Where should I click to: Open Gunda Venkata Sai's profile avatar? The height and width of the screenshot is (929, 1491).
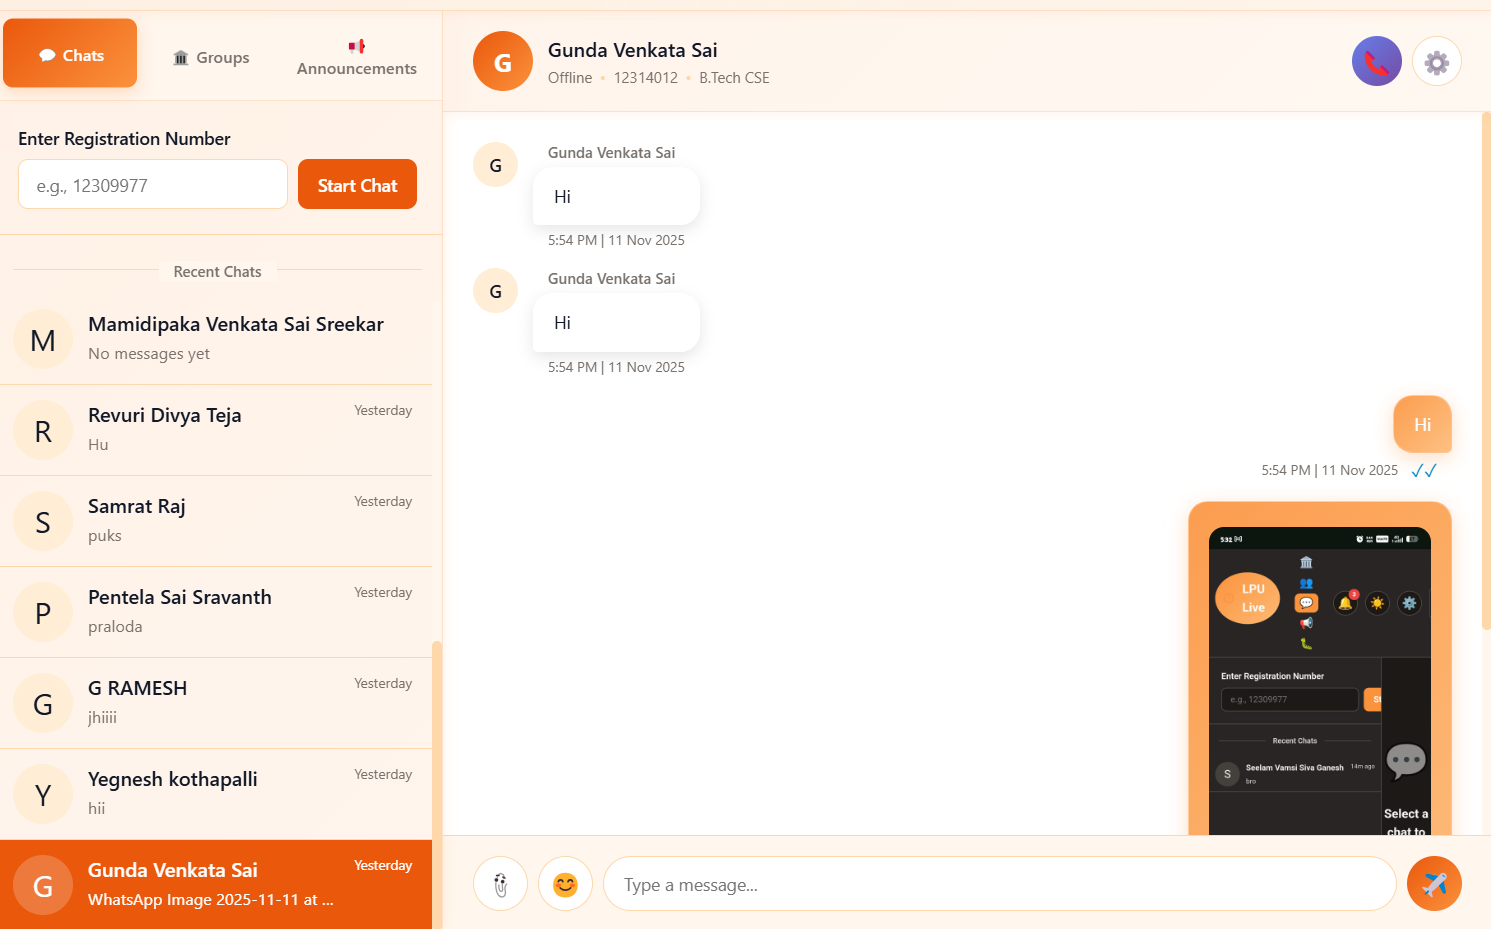(502, 60)
